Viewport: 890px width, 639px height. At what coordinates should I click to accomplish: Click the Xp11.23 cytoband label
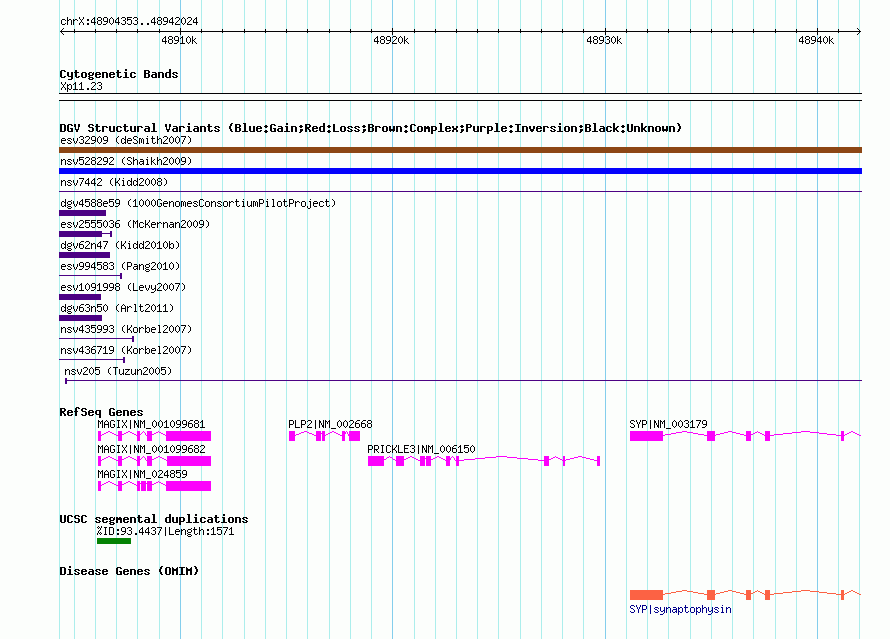tap(81, 86)
